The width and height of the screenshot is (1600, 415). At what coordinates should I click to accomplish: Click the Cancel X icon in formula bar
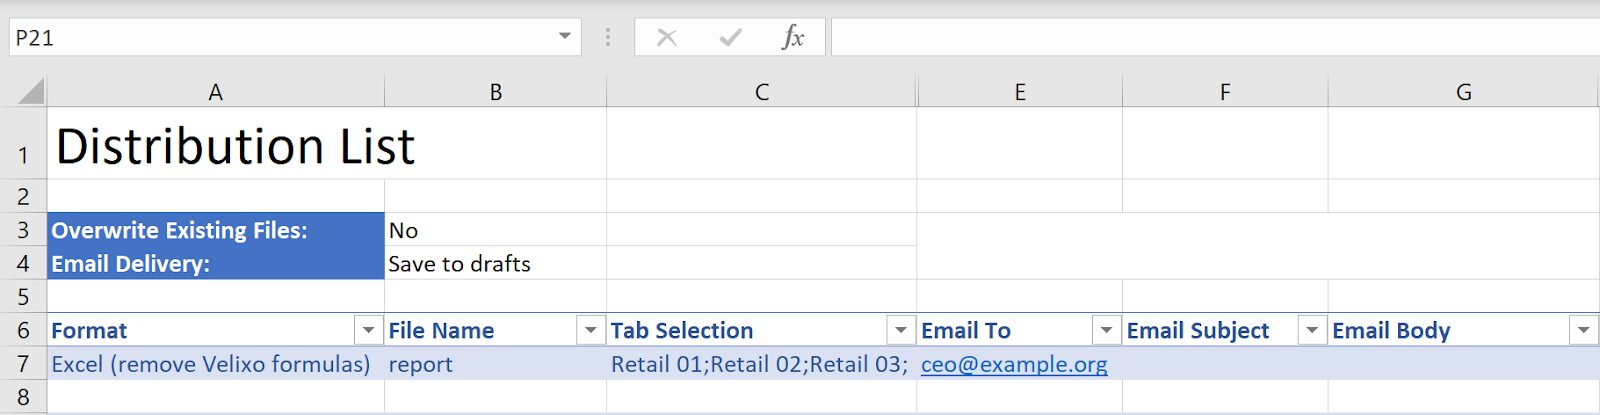coord(667,38)
